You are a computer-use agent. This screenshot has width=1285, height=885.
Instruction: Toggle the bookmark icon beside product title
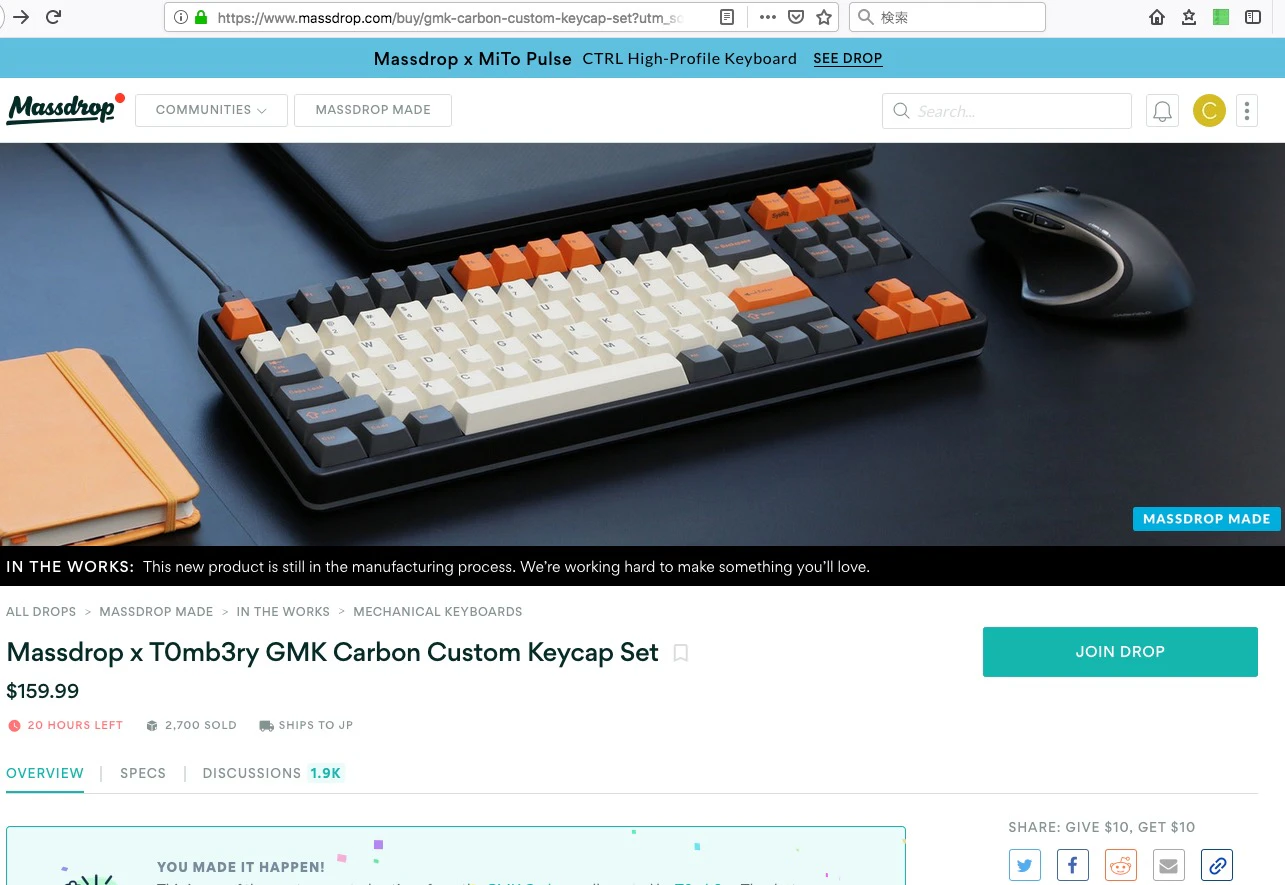(681, 653)
